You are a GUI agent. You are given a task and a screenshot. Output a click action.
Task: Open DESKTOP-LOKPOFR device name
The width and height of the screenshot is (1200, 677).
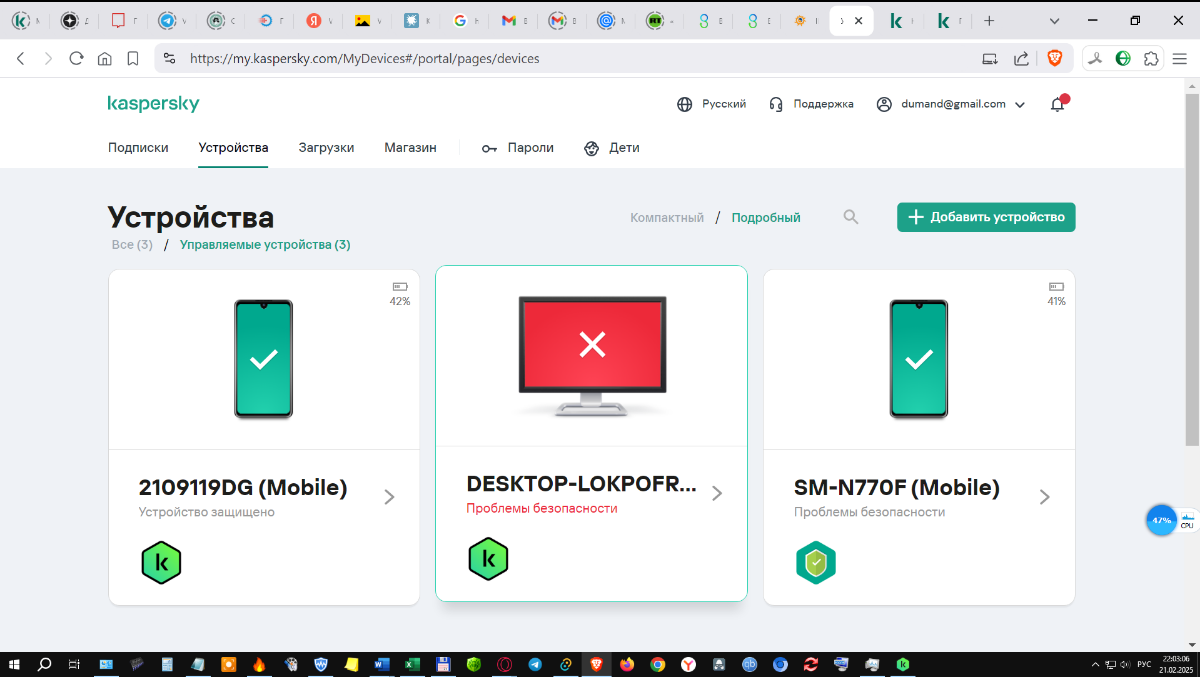click(x=581, y=484)
